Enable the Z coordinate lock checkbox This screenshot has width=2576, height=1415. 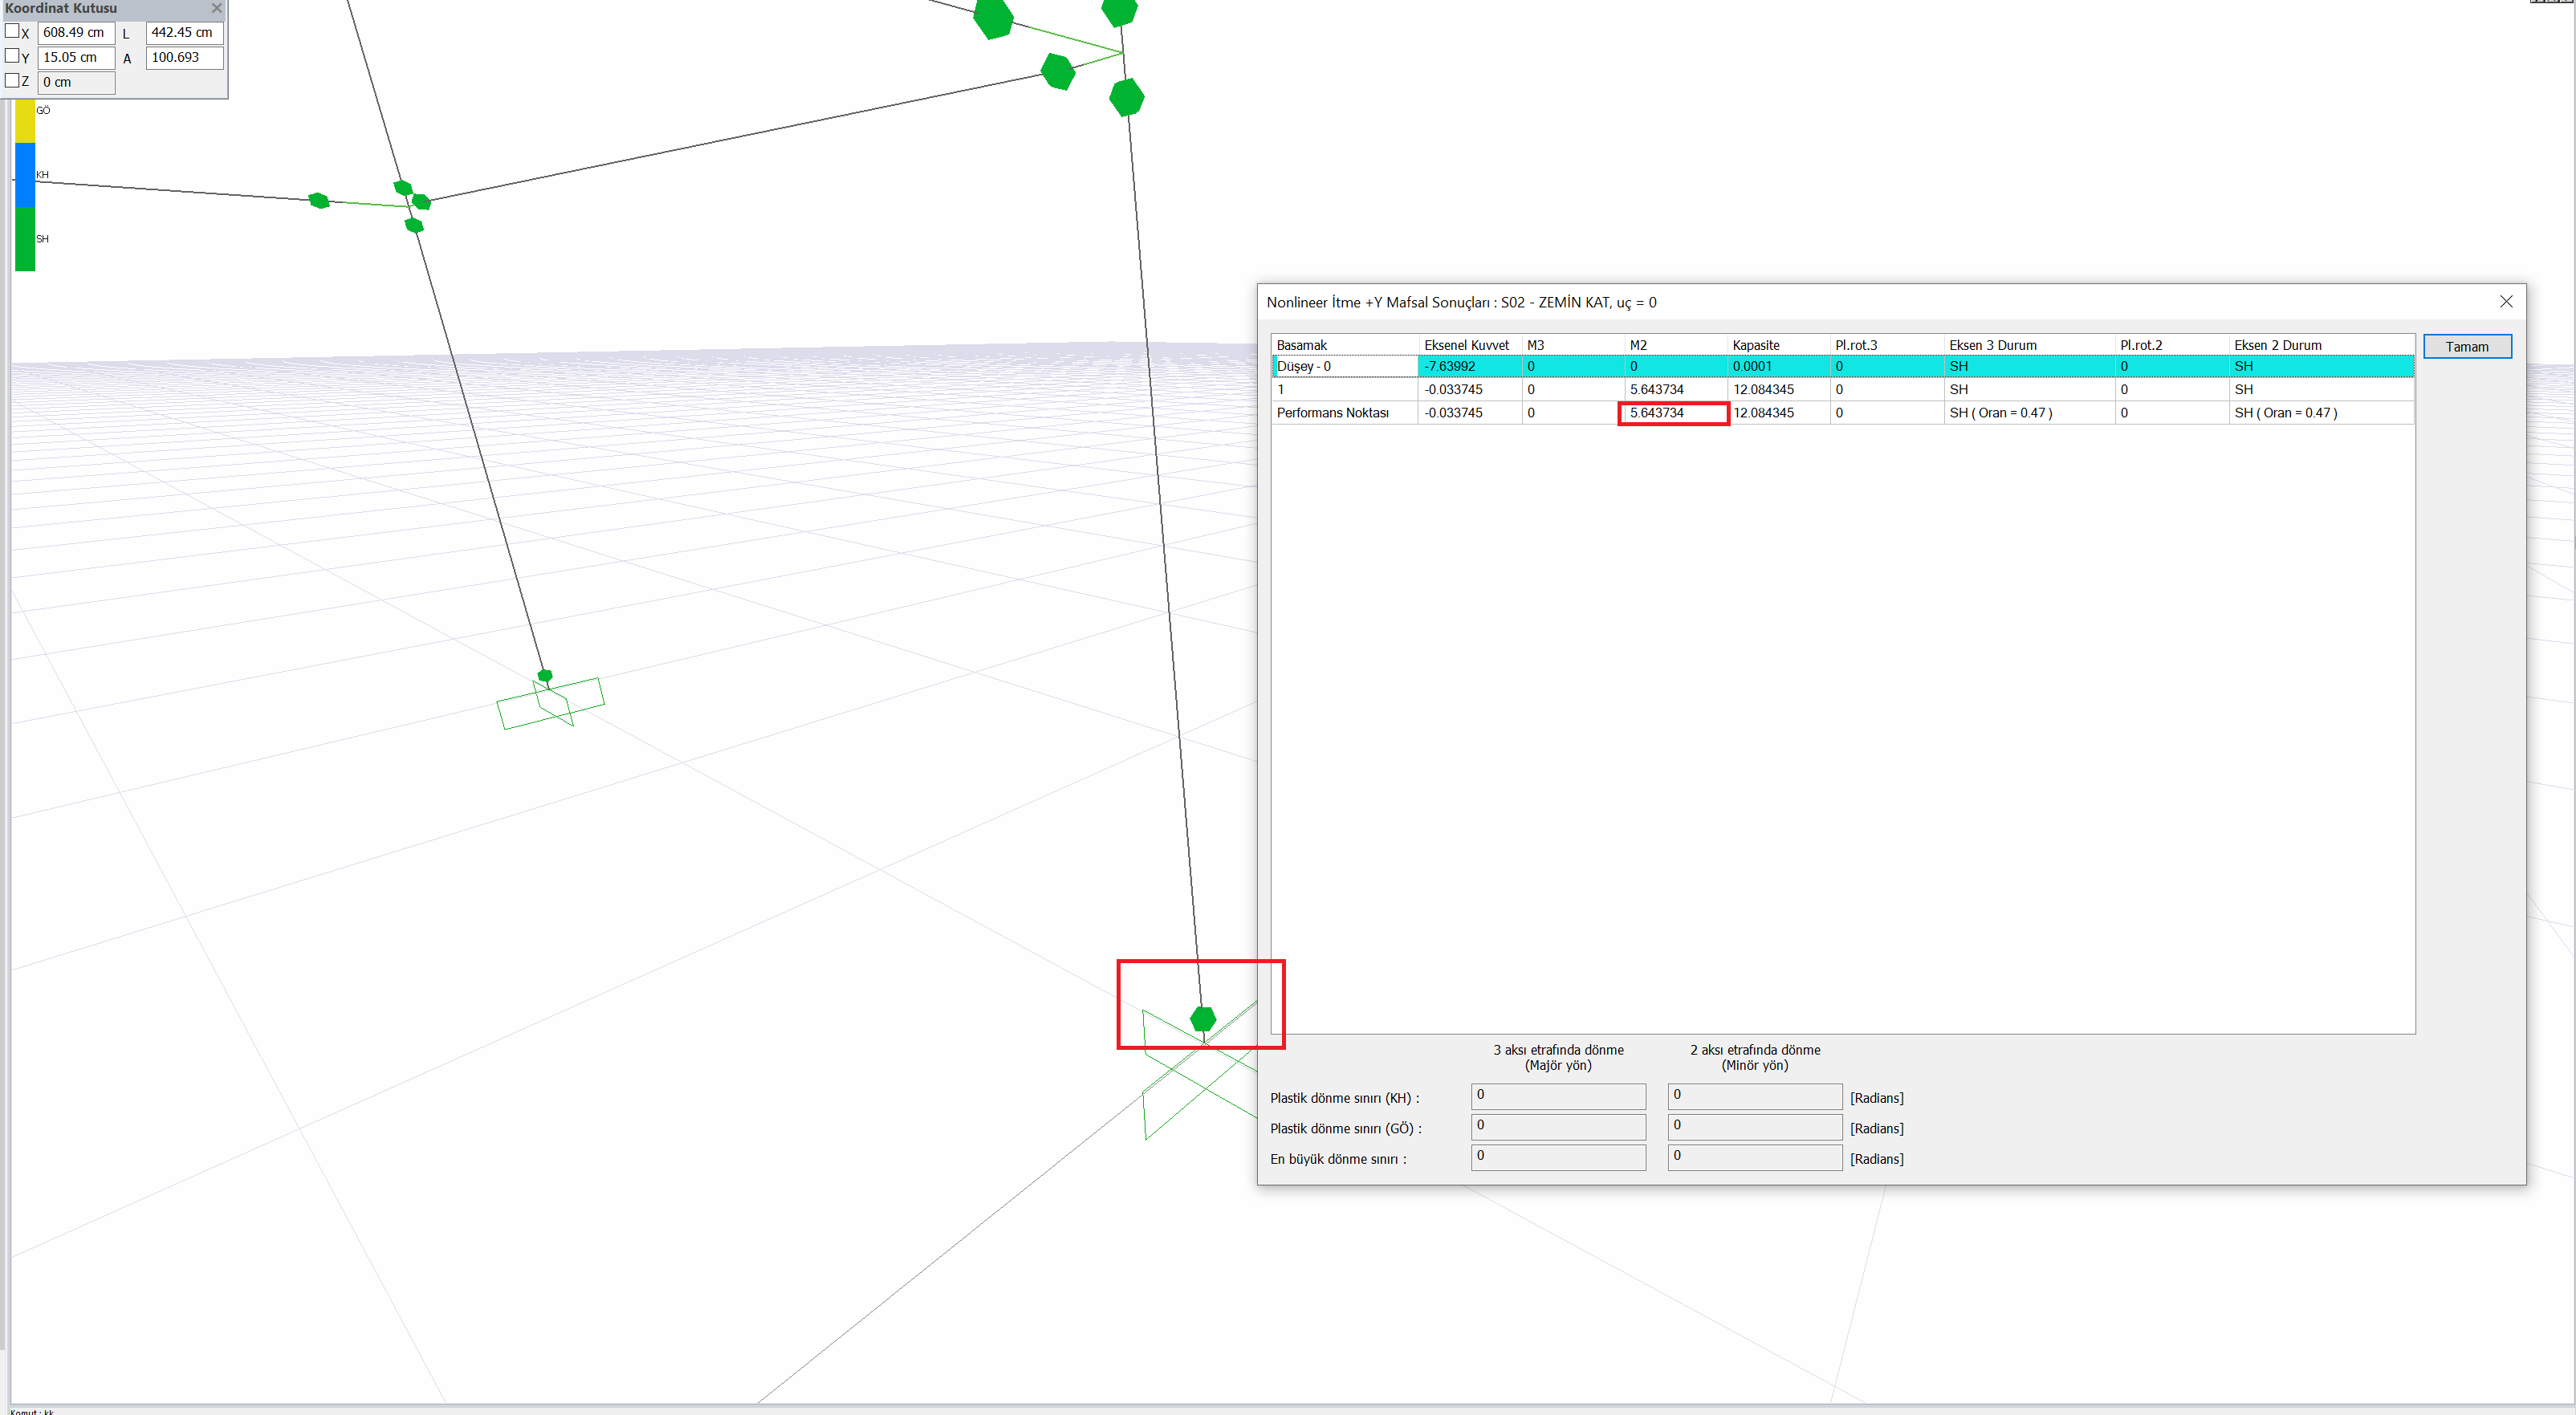coord(12,81)
